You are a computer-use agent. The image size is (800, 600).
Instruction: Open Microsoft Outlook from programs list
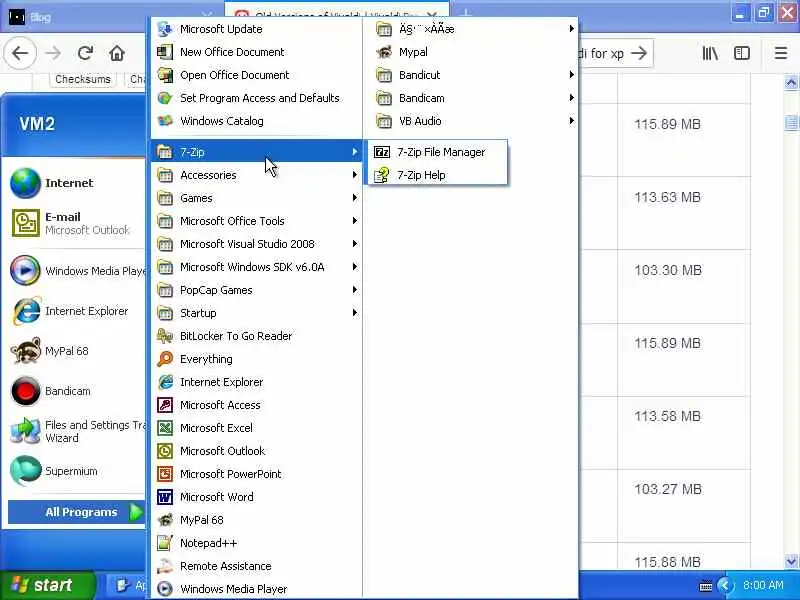(257, 451)
